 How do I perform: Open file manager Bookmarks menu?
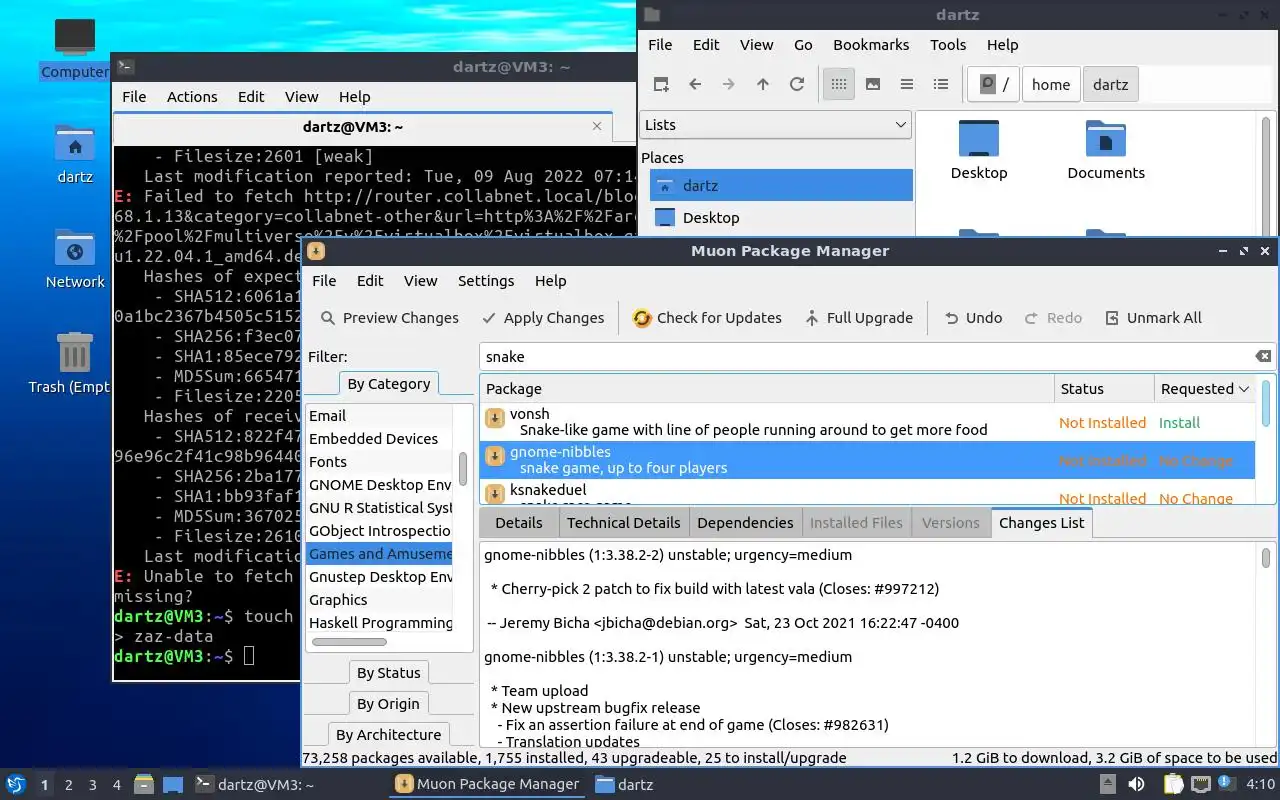coord(871,45)
